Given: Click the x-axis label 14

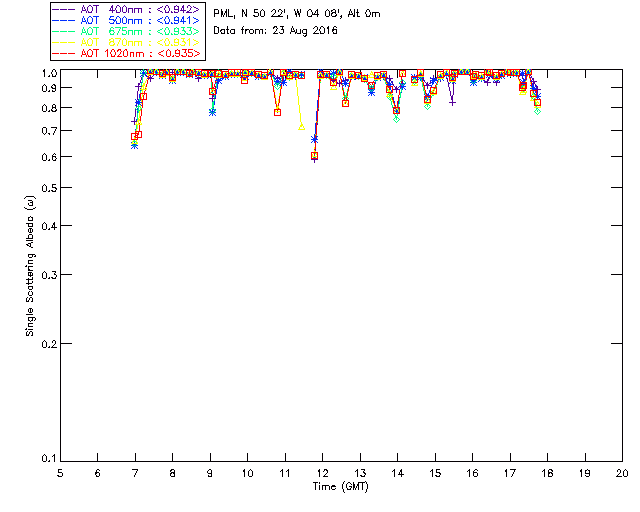Looking at the screenshot, I should pyautogui.click(x=398, y=473).
